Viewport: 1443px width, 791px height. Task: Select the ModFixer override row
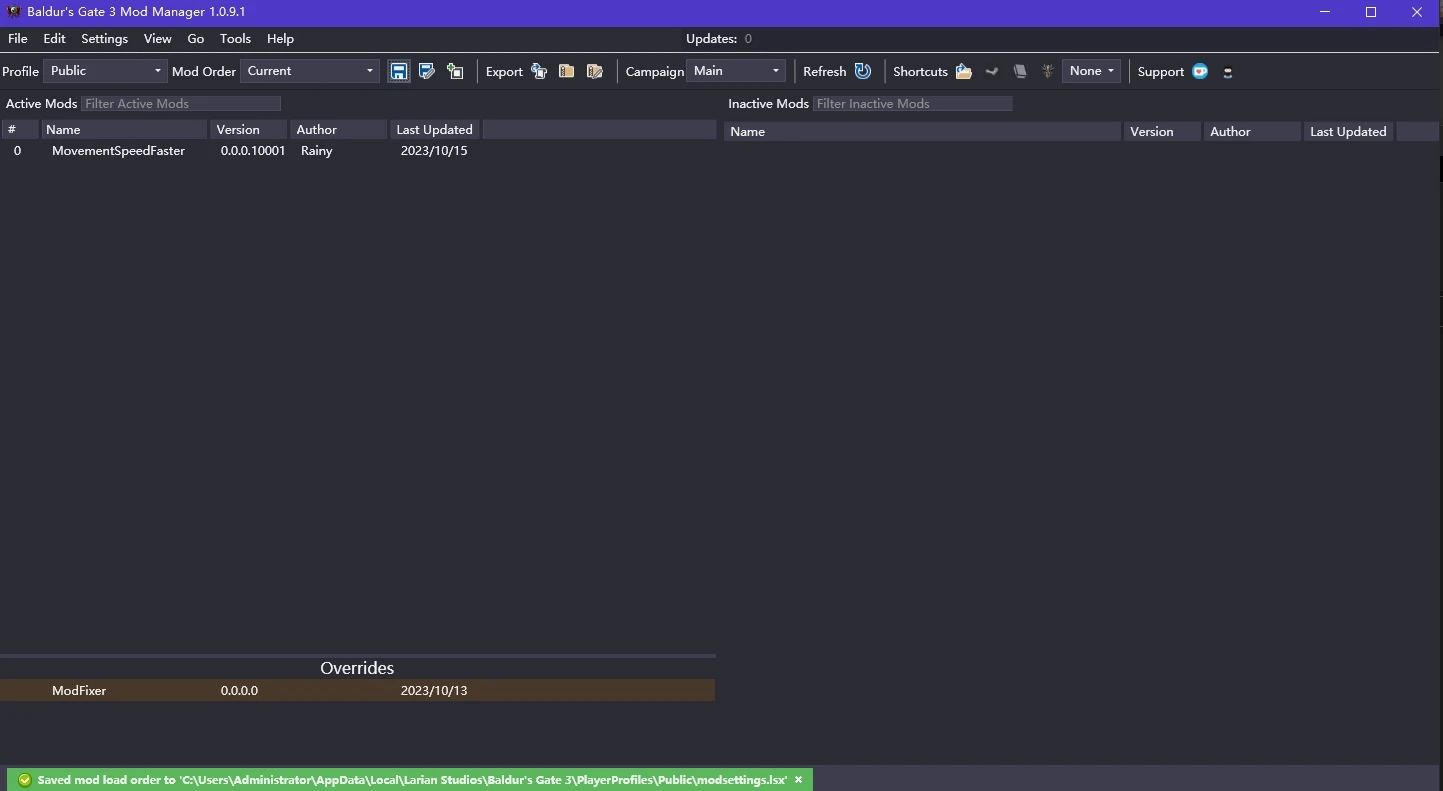coord(358,690)
